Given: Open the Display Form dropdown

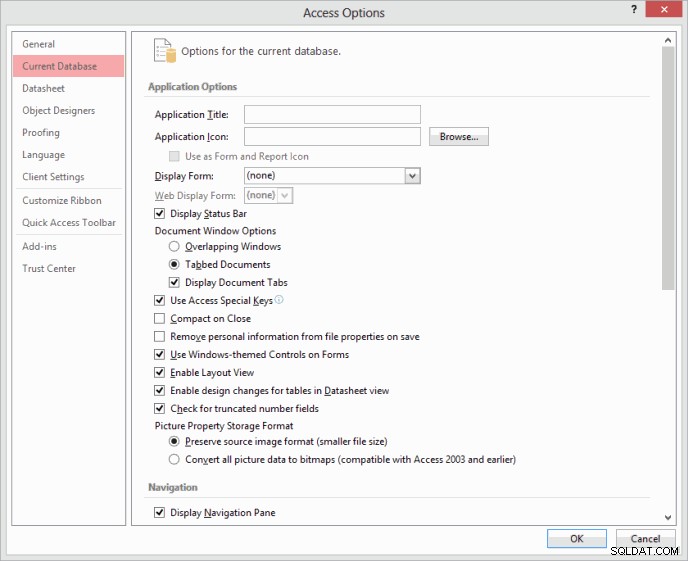Looking at the screenshot, I should pyautogui.click(x=412, y=176).
